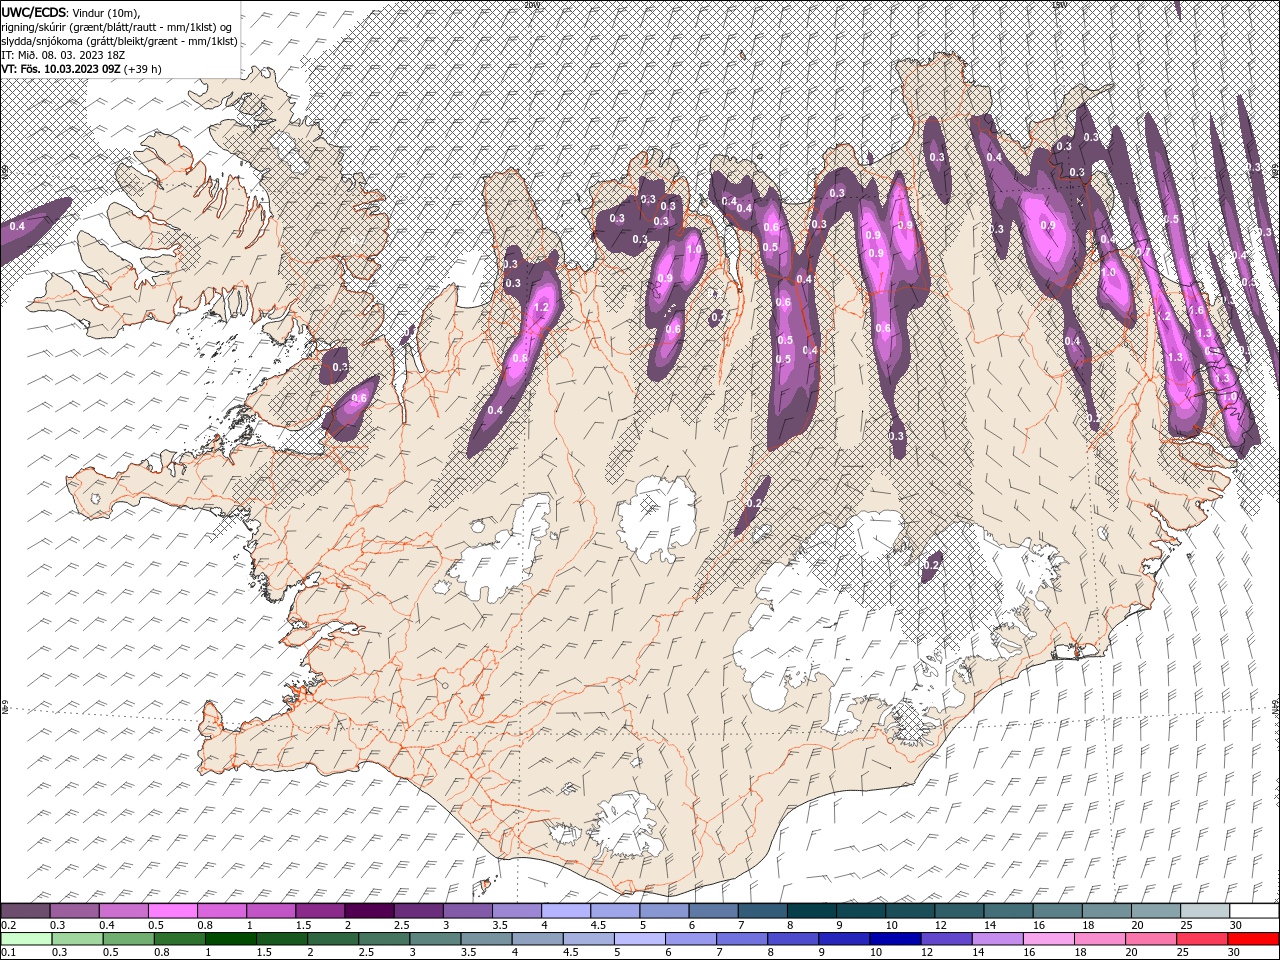Select the upper legend swatch between 25 and 30
1280x960 pixels.
point(1205,911)
